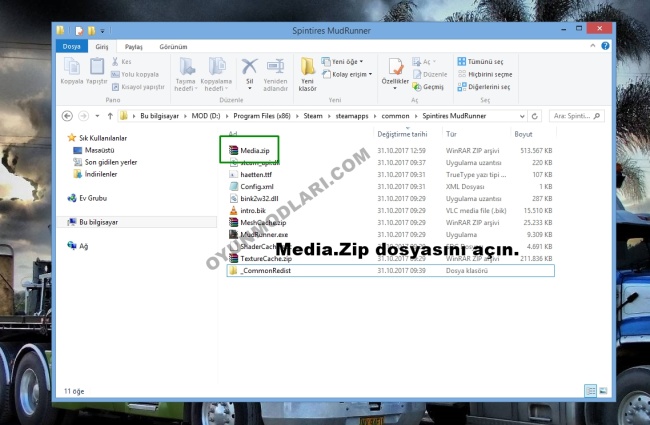Screen dimensions: 650x425
Task: Click the Yapıştır (paste) icon
Action: point(97,71)
